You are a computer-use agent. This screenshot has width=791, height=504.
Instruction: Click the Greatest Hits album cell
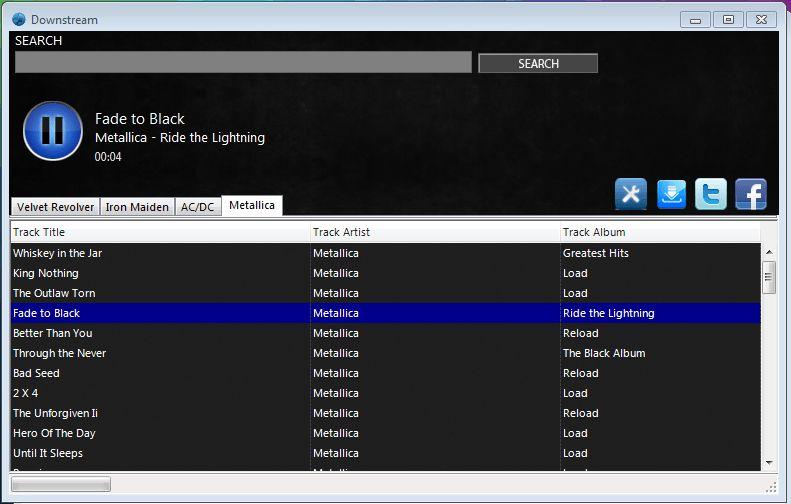[x=660, y=253]
